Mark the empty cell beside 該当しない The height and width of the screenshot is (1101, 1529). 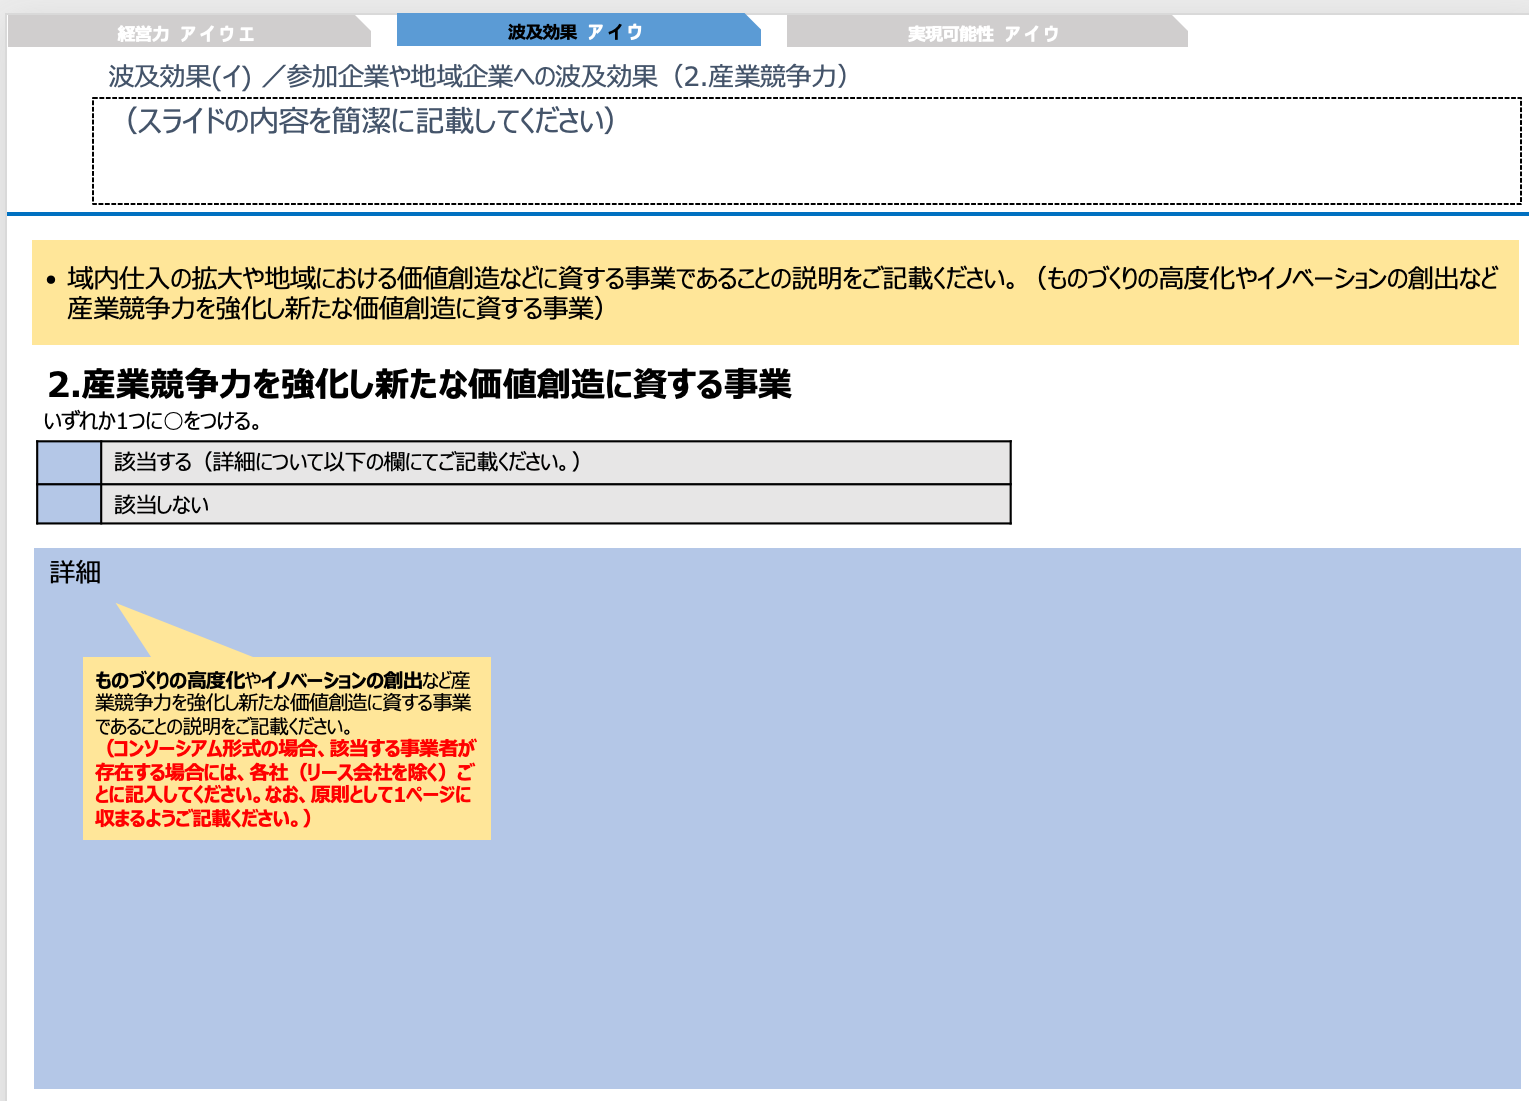tap(67, 505)
